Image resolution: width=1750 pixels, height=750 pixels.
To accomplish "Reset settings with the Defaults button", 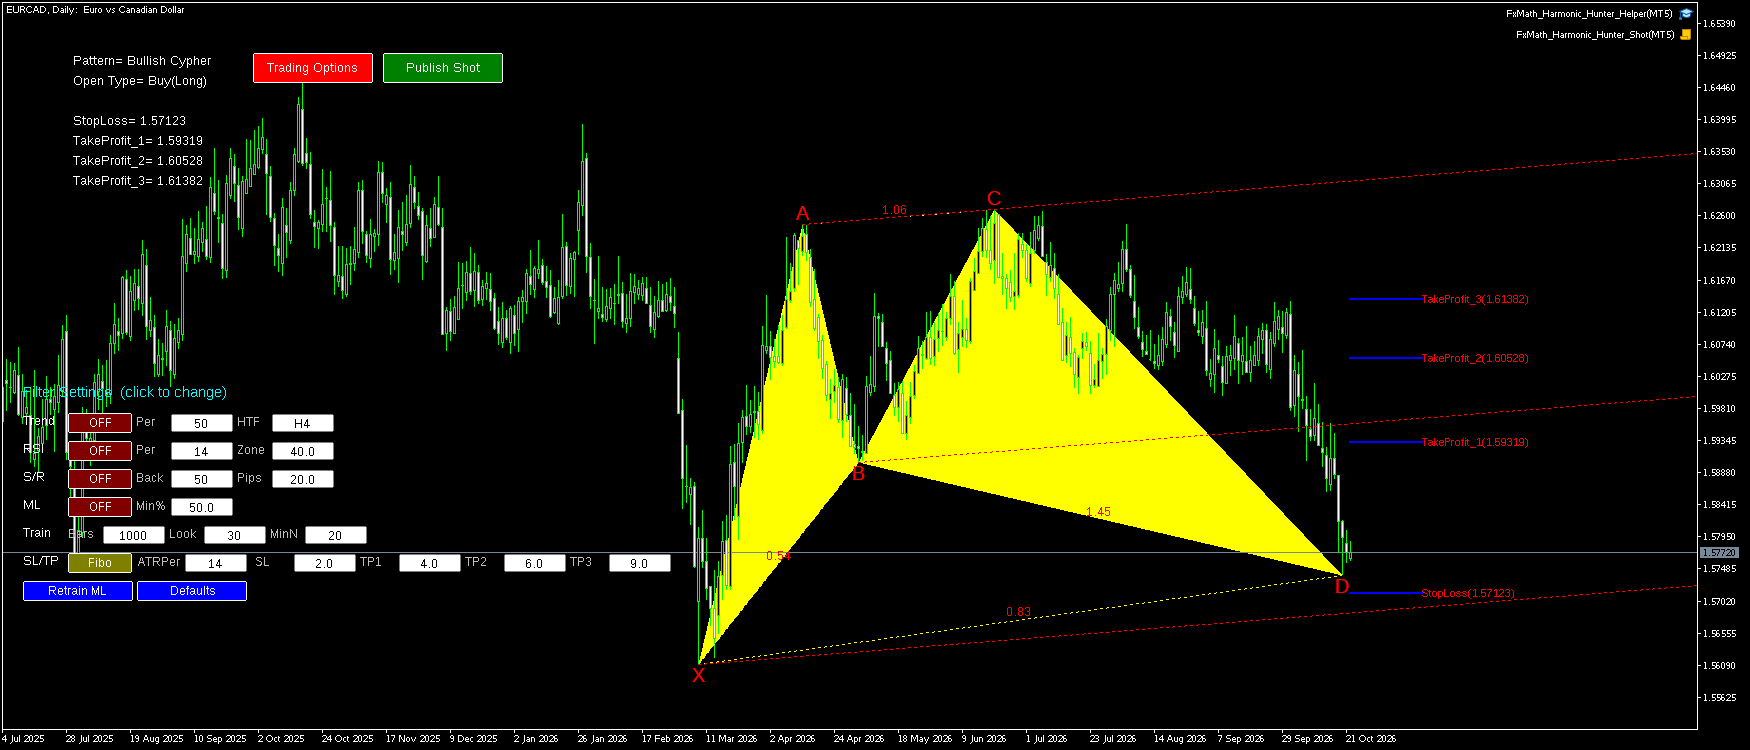I will pyautogui.click(x=192, y=591).
